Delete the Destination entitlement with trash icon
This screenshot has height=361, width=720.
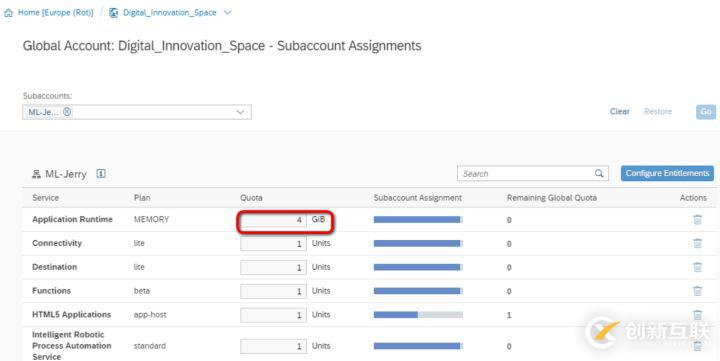(x=697, y=267)
